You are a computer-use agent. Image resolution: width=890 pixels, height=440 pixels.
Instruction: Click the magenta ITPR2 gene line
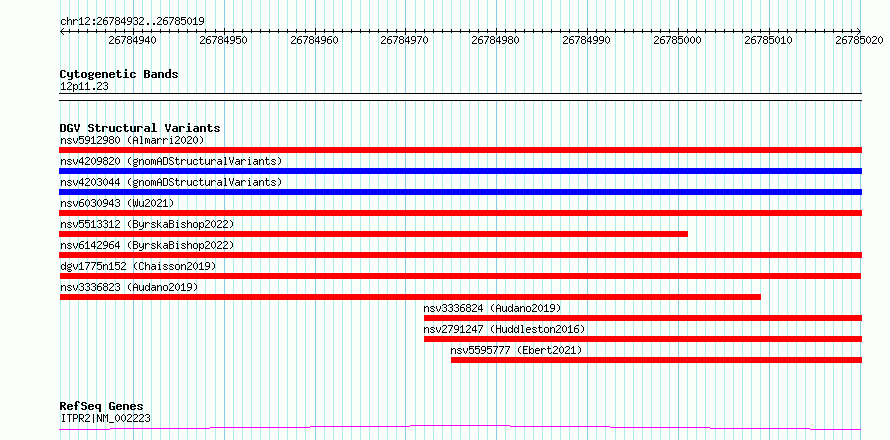[460, 428]
